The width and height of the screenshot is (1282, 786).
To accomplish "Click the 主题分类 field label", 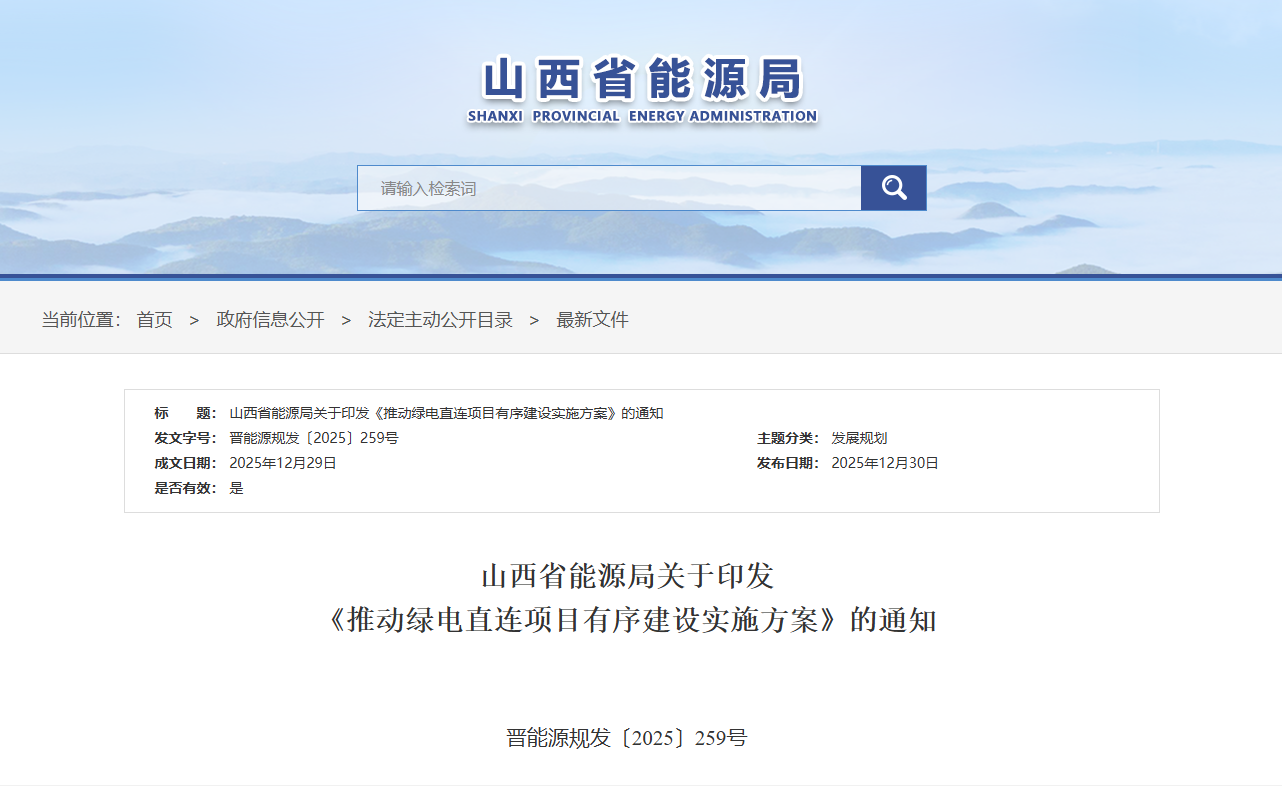I will coord(787,438).
